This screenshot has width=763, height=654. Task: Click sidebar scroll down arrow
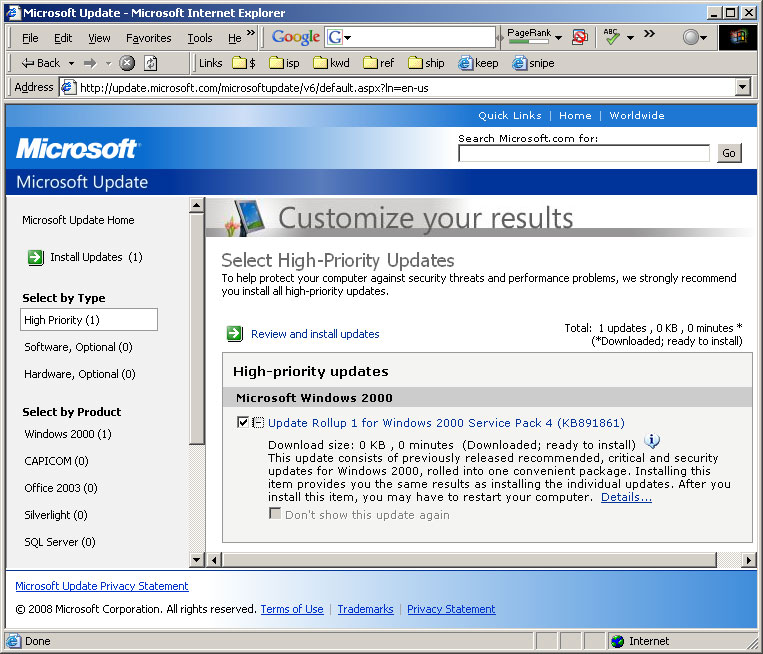tap(197, 560)
